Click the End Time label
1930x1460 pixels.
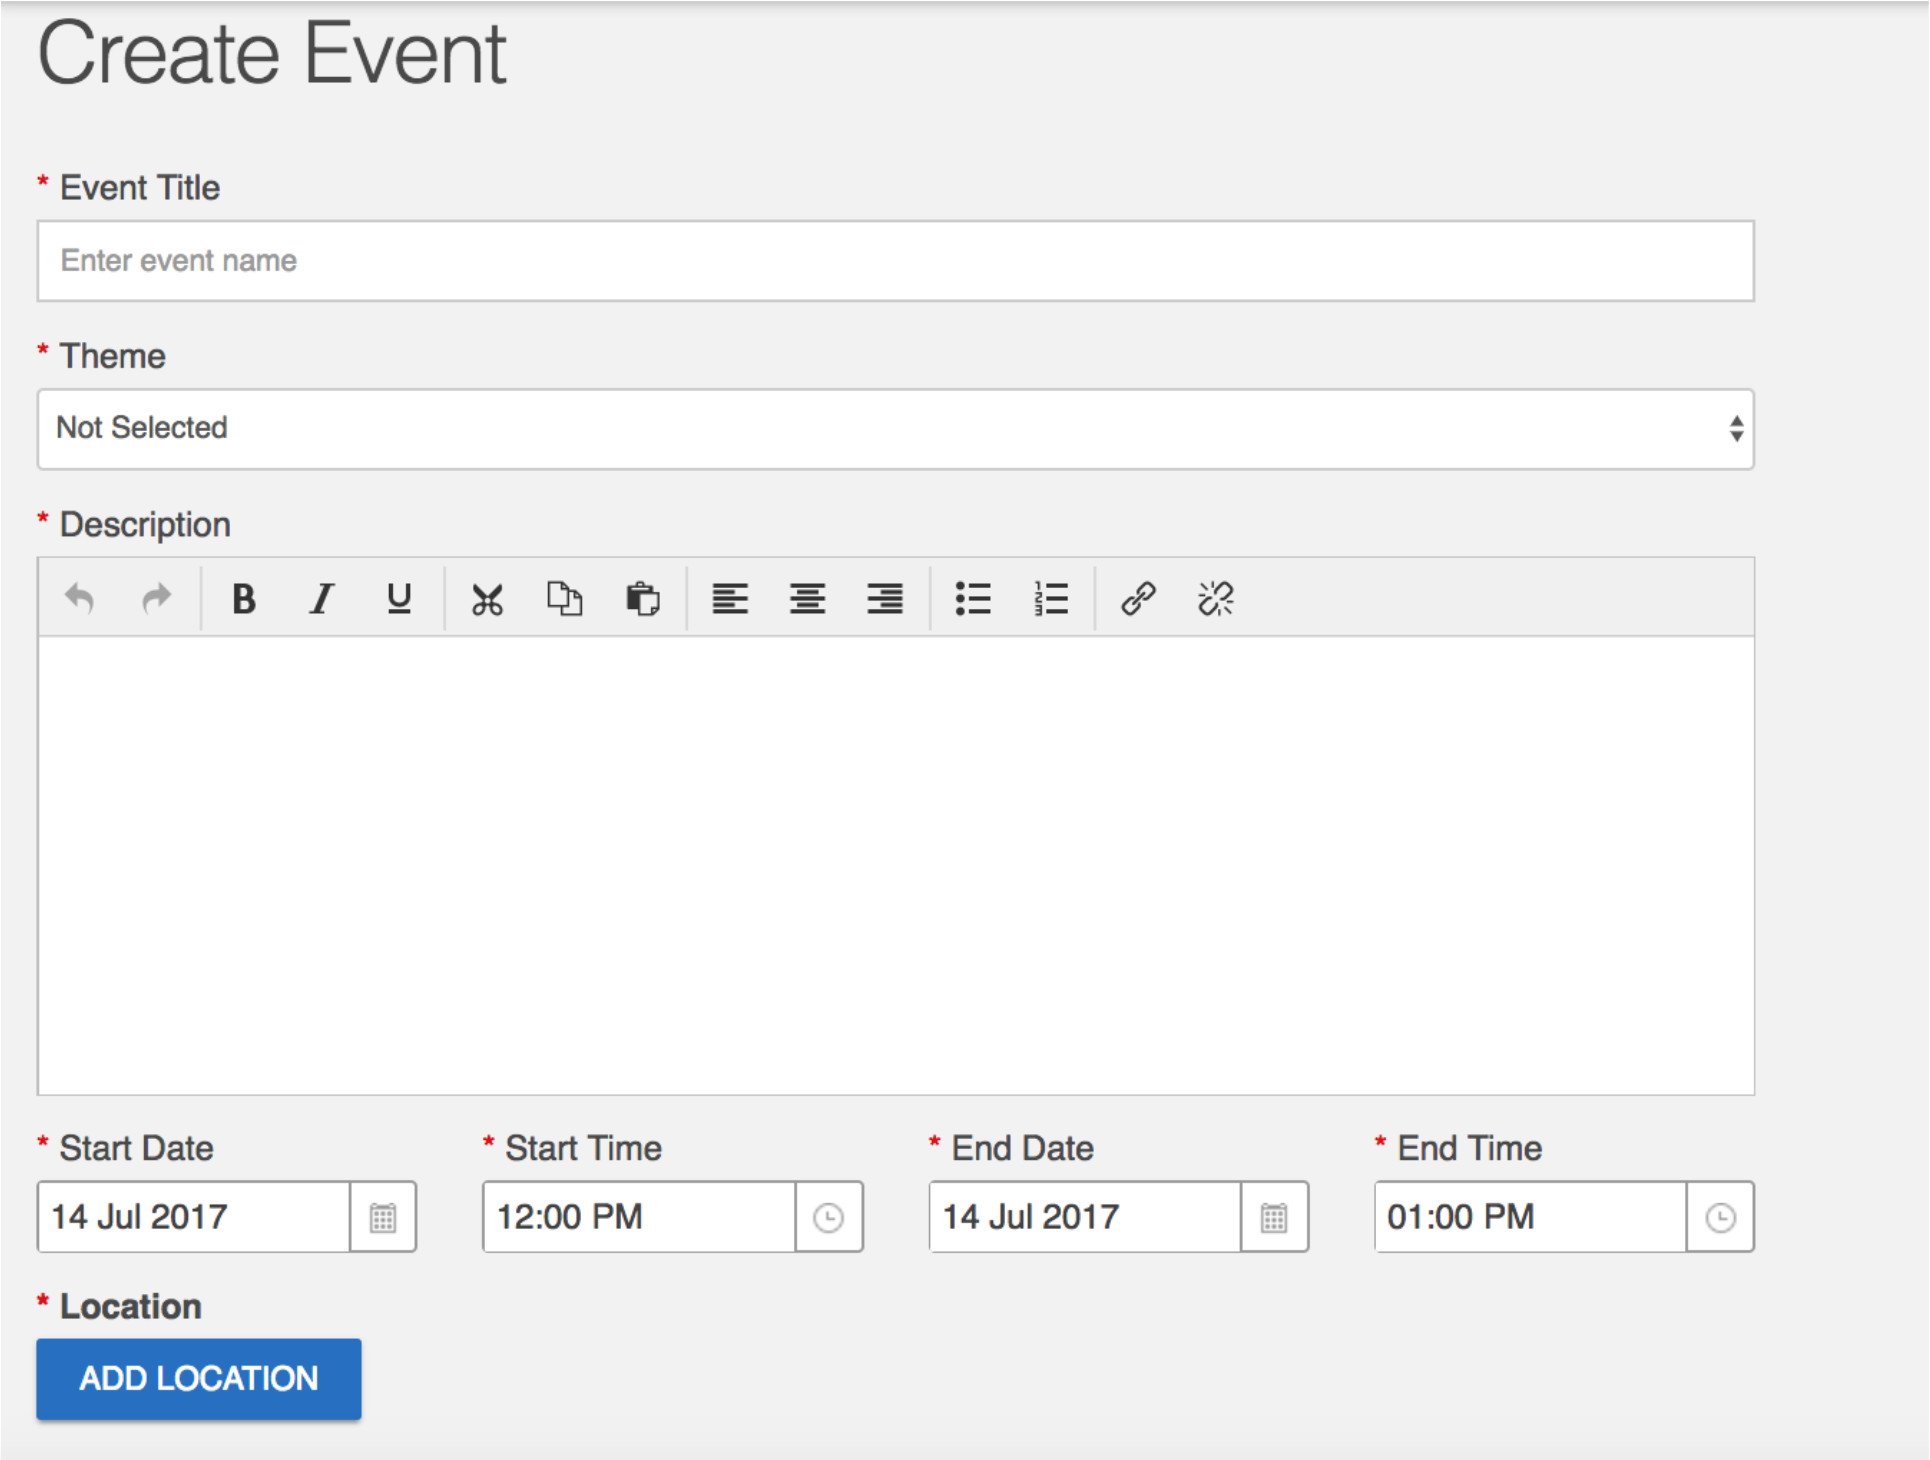pyautogui.click(x=1469, y=1148)
